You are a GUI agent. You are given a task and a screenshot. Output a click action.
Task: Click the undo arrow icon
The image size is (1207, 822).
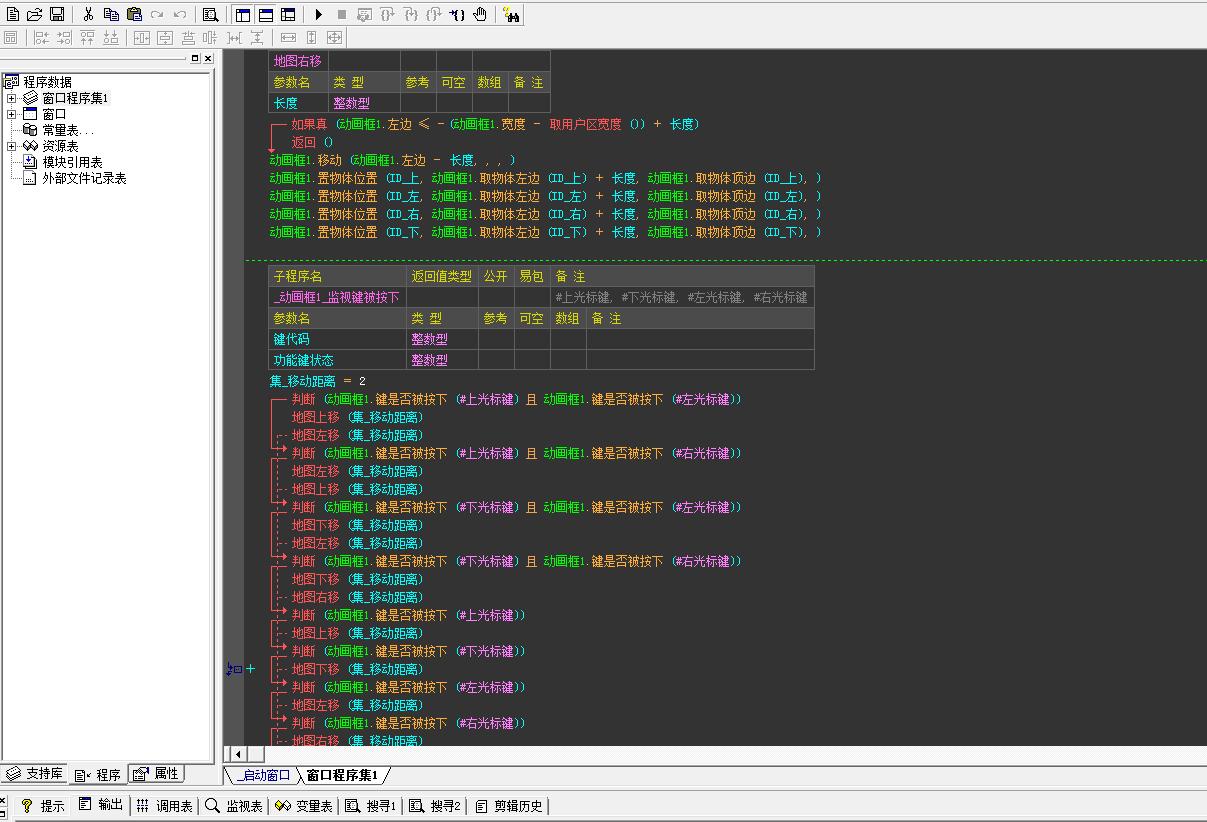pos(180,14)
